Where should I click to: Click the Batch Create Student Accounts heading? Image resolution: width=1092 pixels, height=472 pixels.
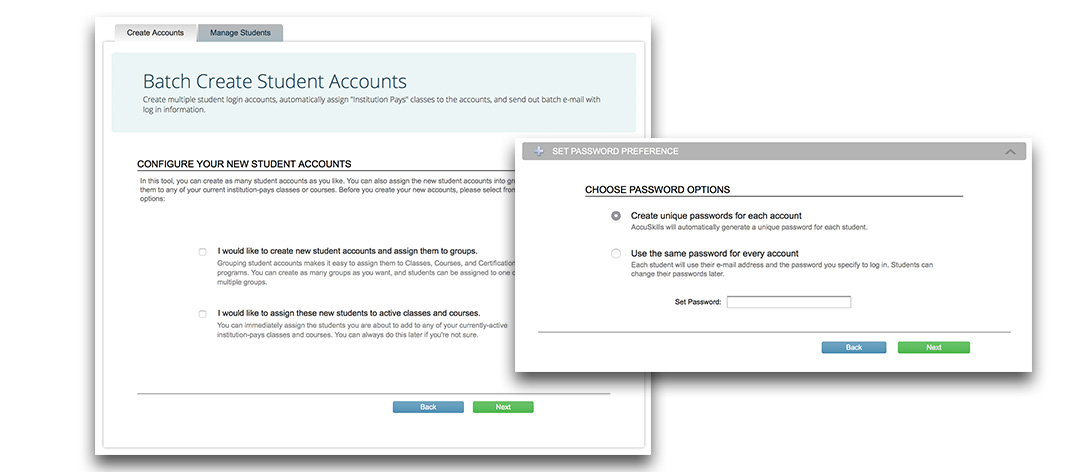[x=275, y=81]
